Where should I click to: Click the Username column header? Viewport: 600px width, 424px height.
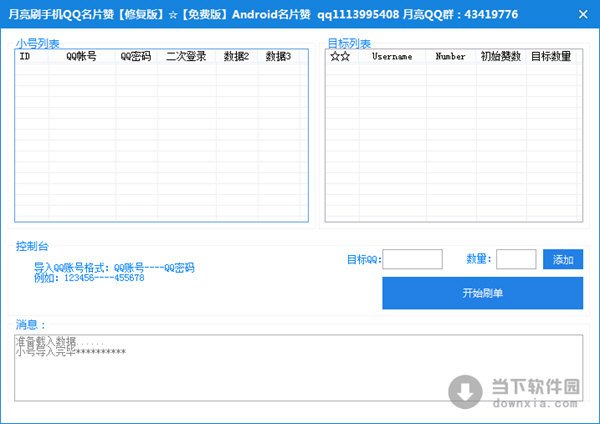(393, 56)
